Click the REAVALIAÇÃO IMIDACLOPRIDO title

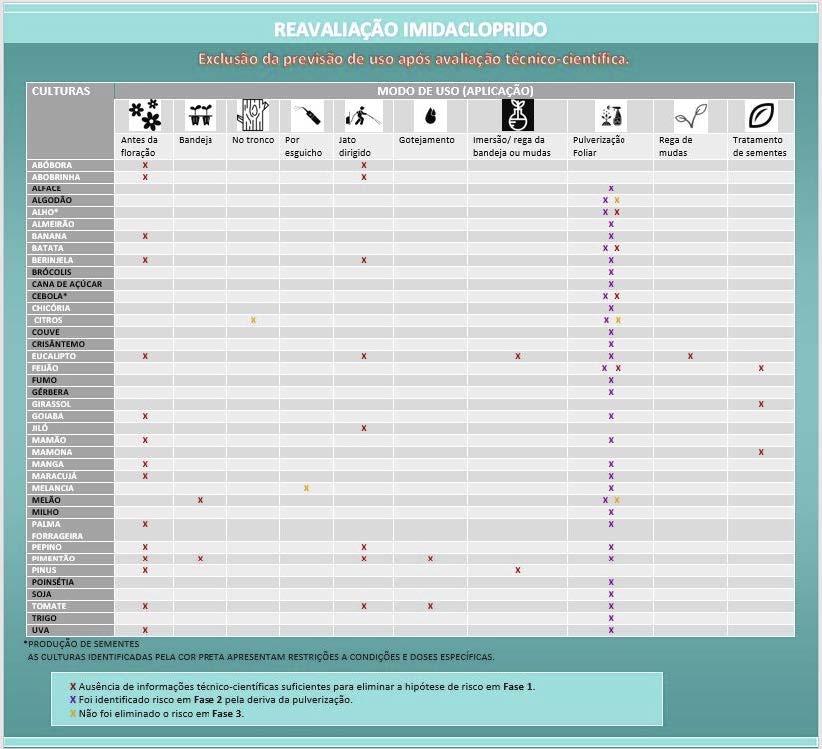coord(410,29)
